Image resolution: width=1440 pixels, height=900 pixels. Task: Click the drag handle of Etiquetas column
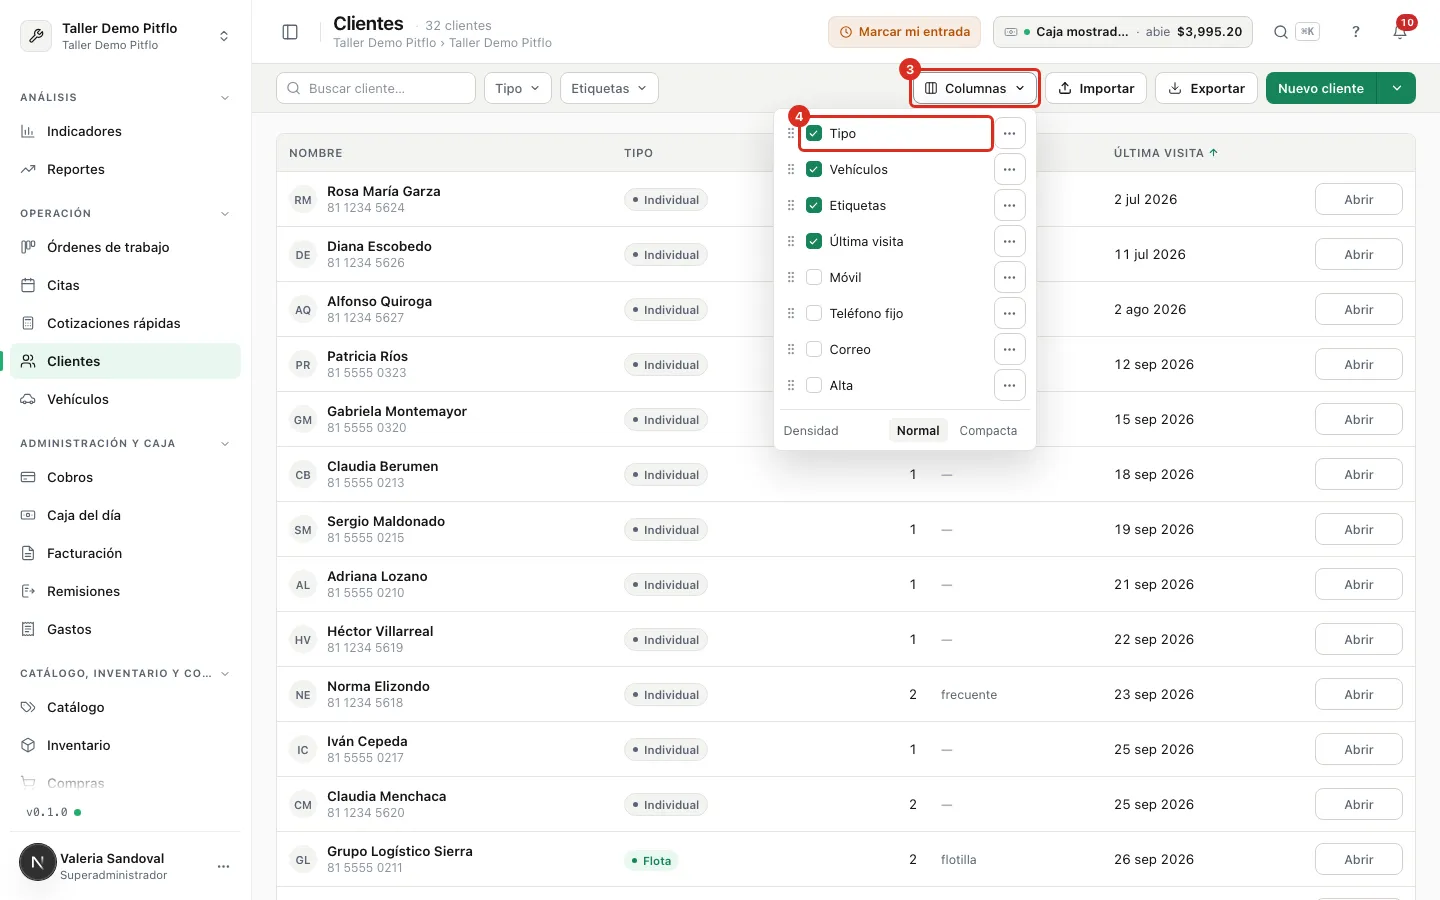click(x=791, y=205)
